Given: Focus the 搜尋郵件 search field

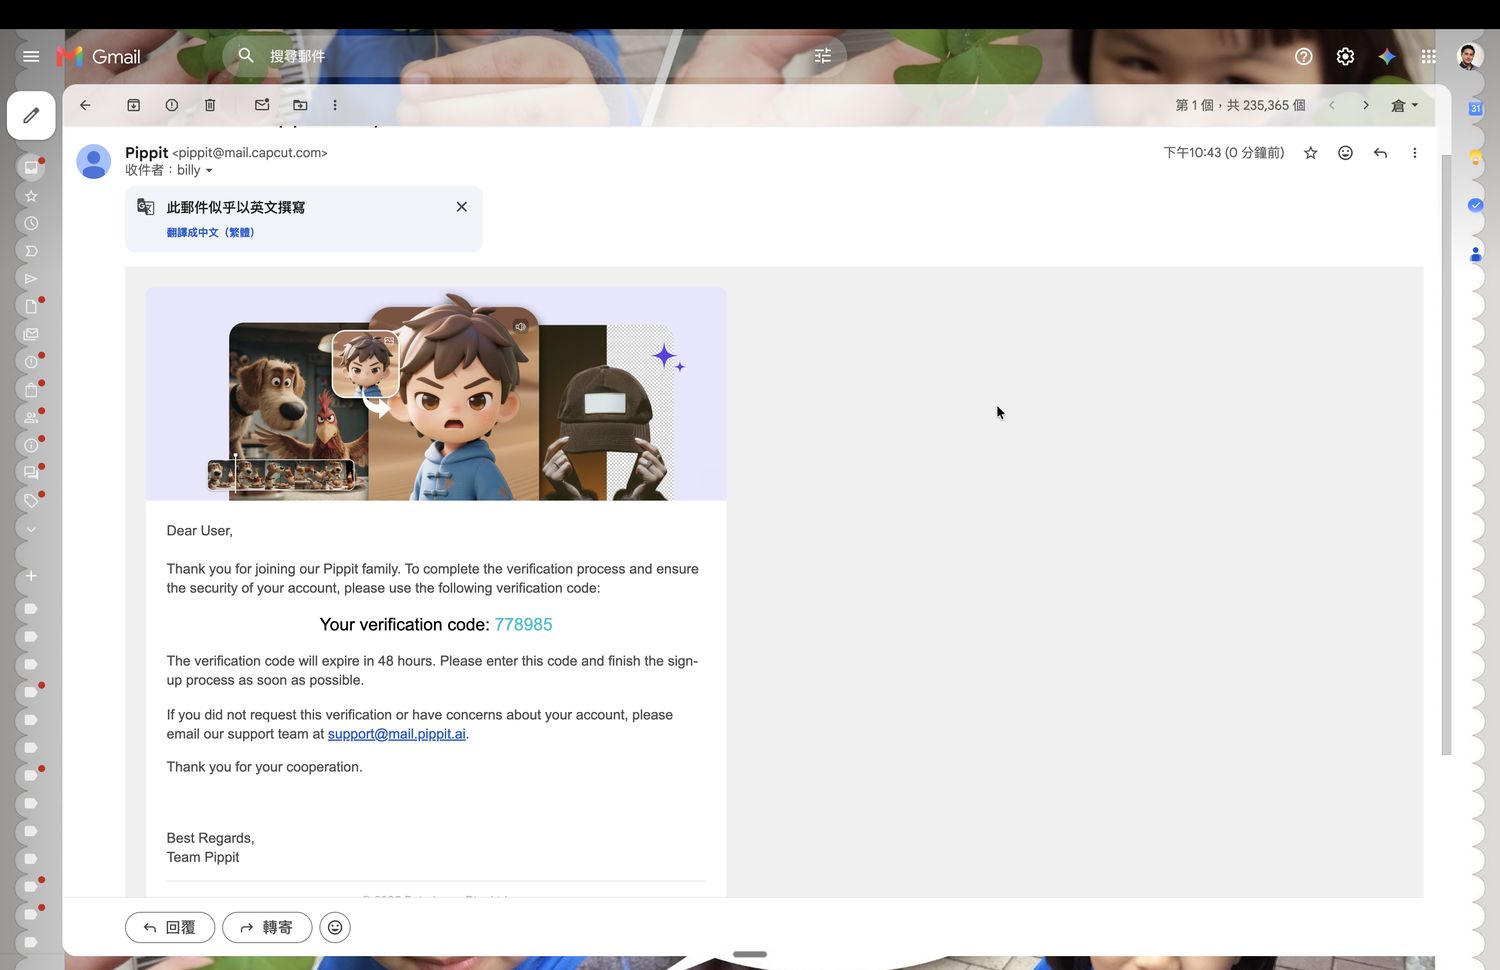Looking at the screenshot, I should point(535,56).
